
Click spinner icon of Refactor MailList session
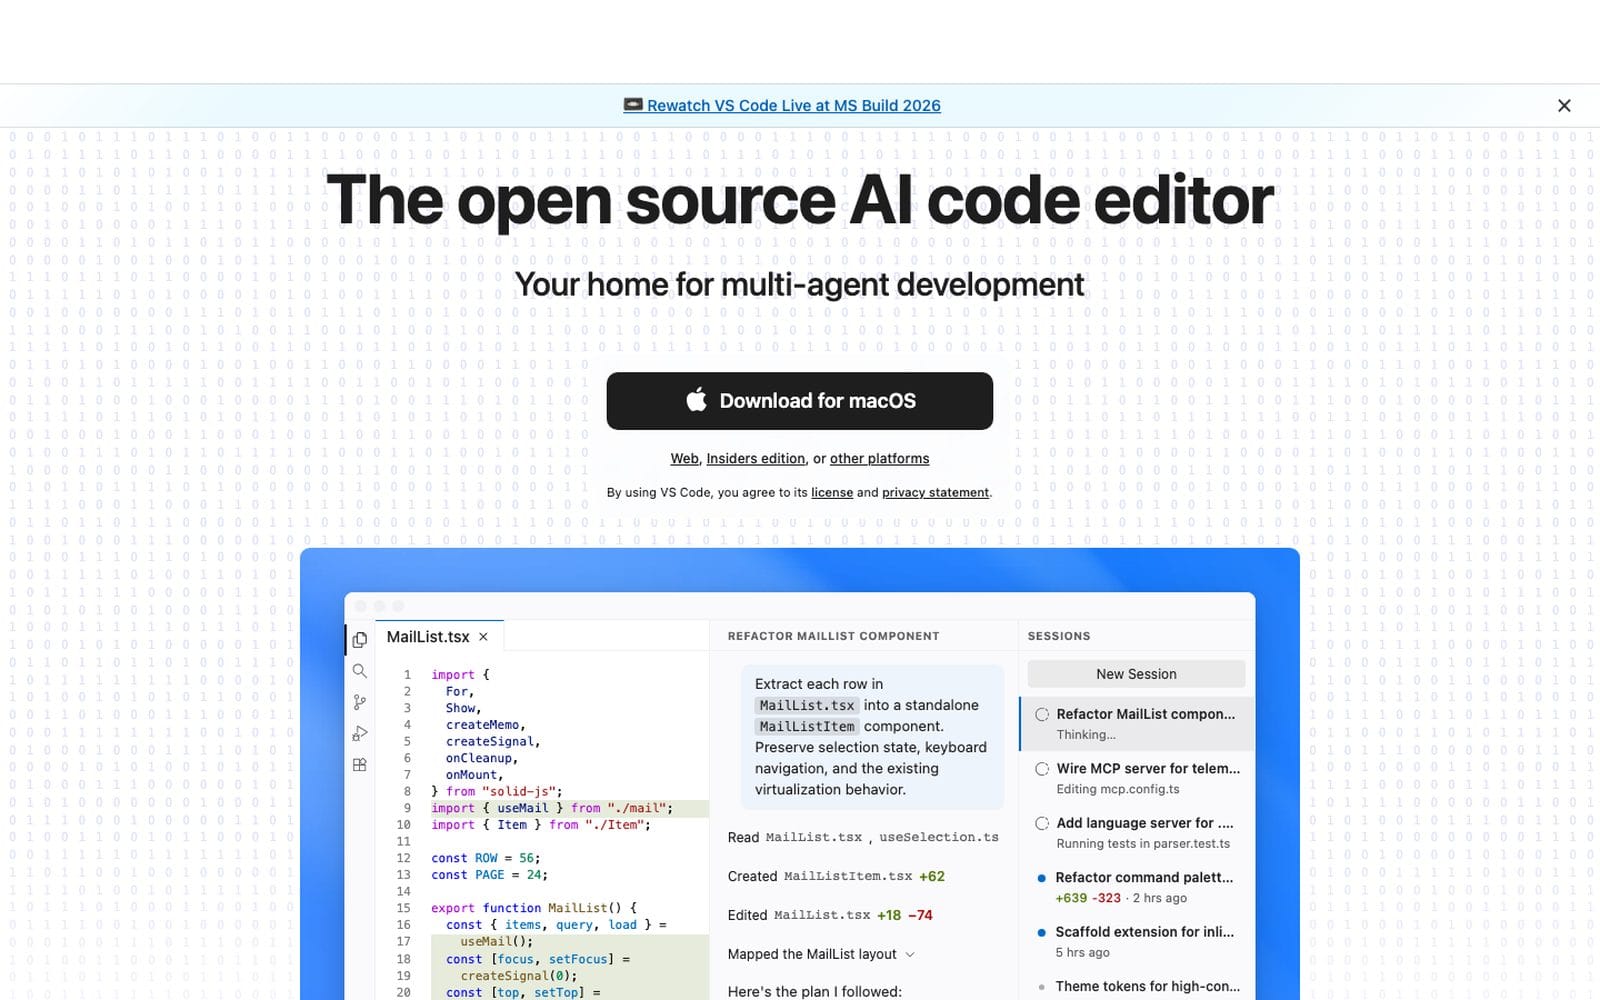(x=1042, y=714)
